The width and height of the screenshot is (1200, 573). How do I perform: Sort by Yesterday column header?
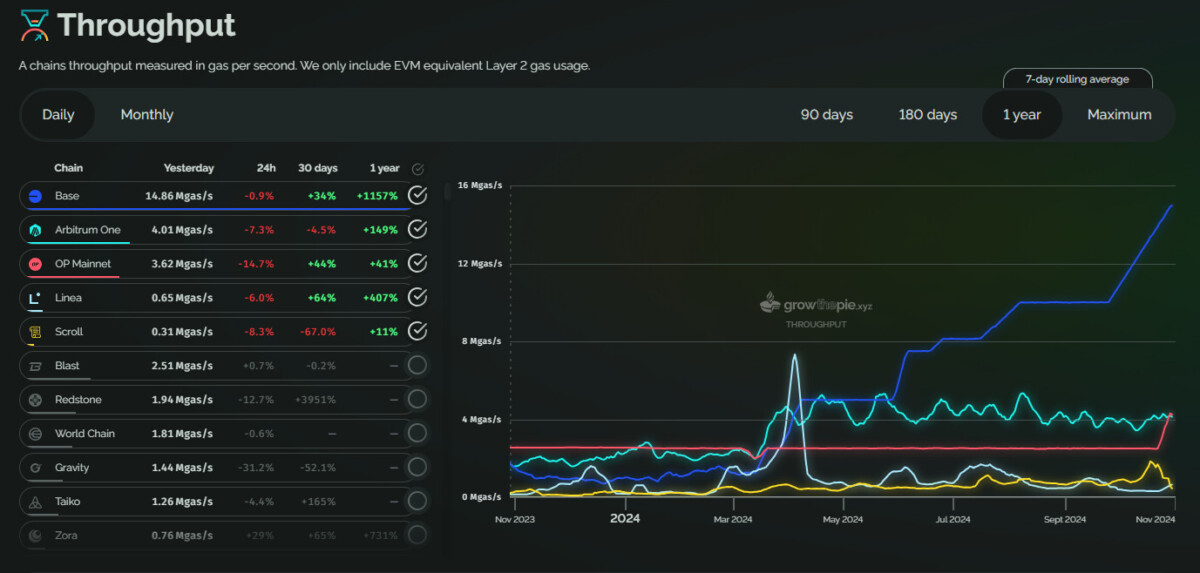pos(189,168)
